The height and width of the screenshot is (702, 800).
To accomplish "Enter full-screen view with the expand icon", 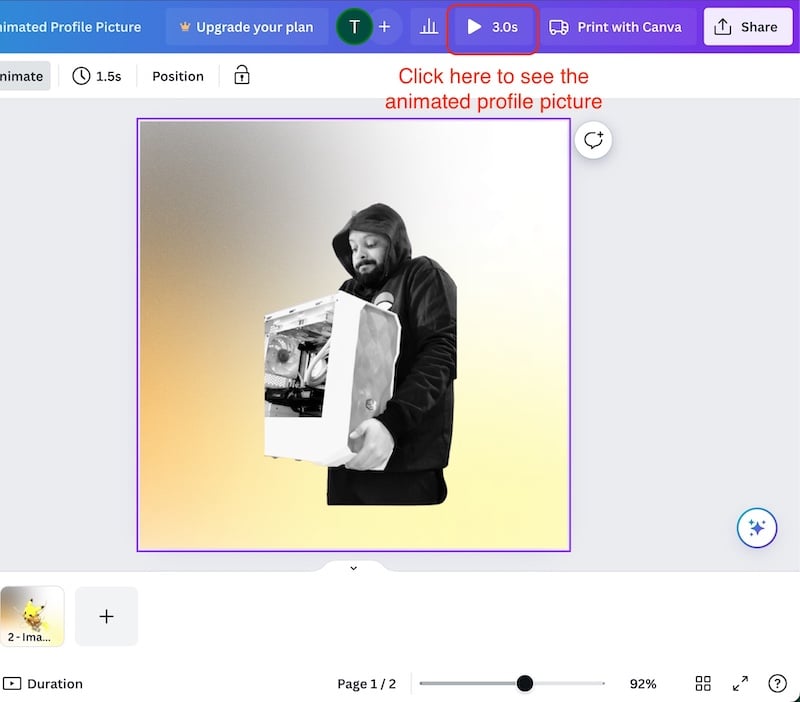I will tap(740, 683).
